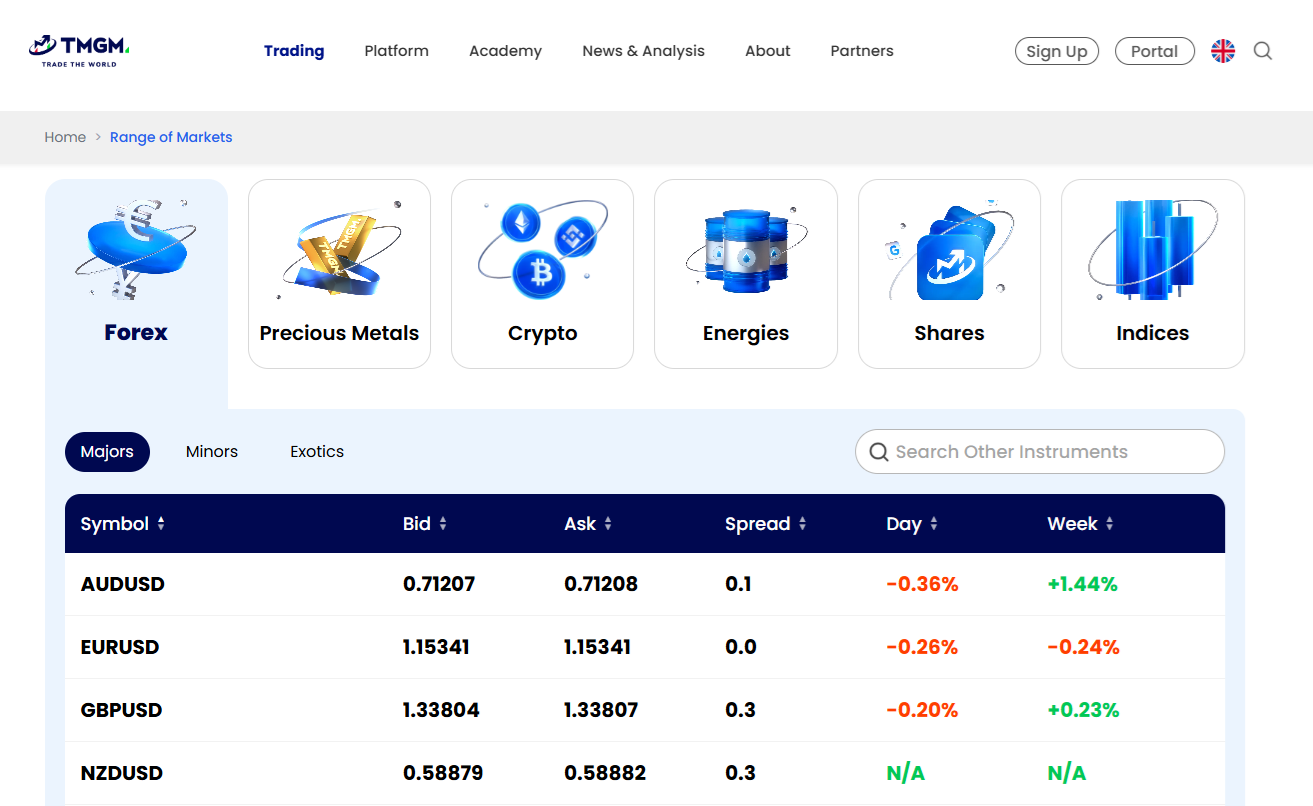Click EURUSD bid value 1.15341
Screen dimensions: 1313x806
436,647
